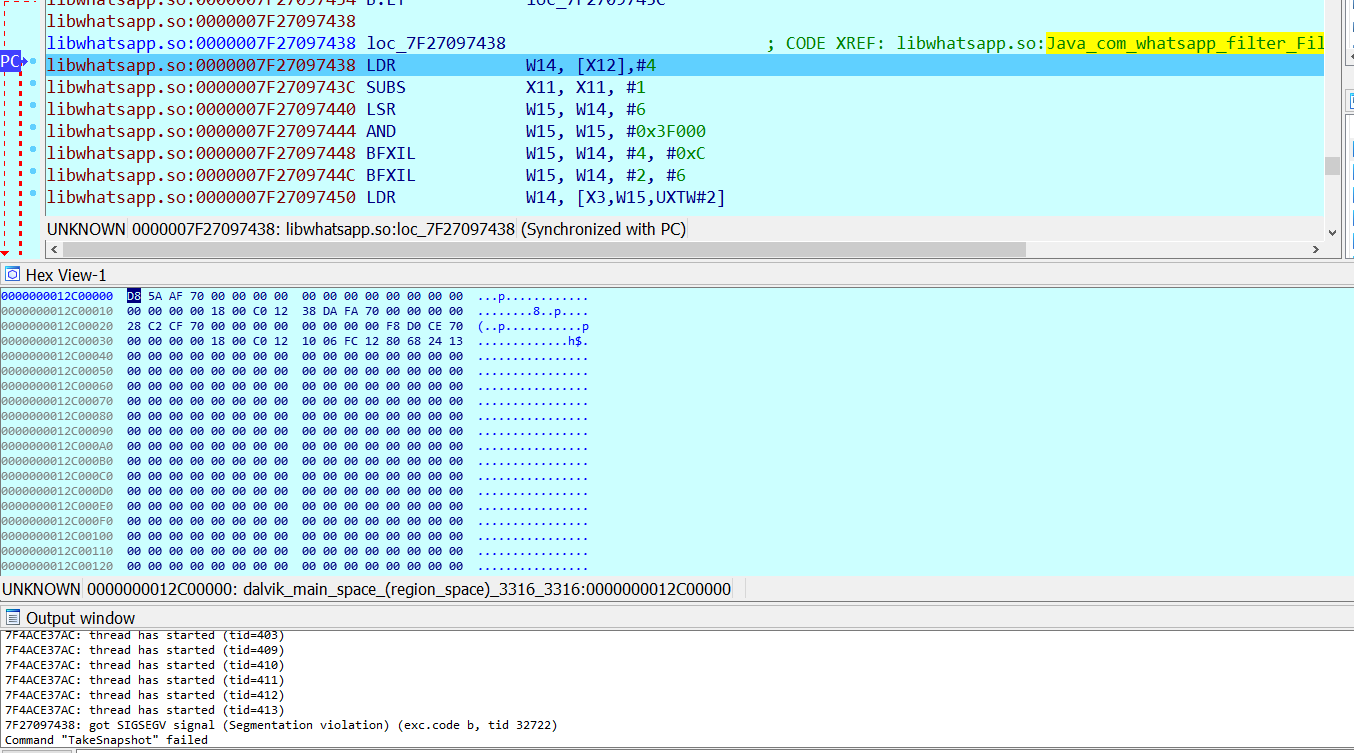This screenshot has height=753, width=1354.
Task: Click the PC arrow marker in the gutter
Action: (10, 62)
